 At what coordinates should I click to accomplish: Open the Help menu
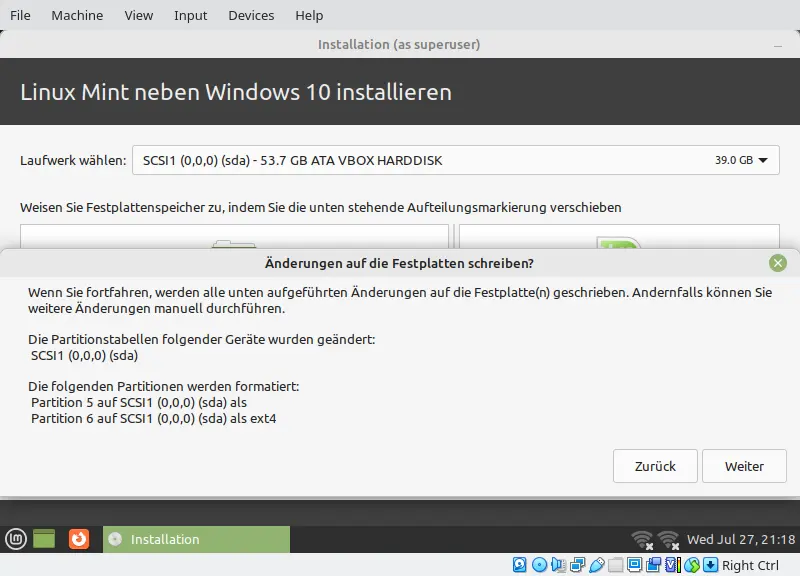[309, 15]
